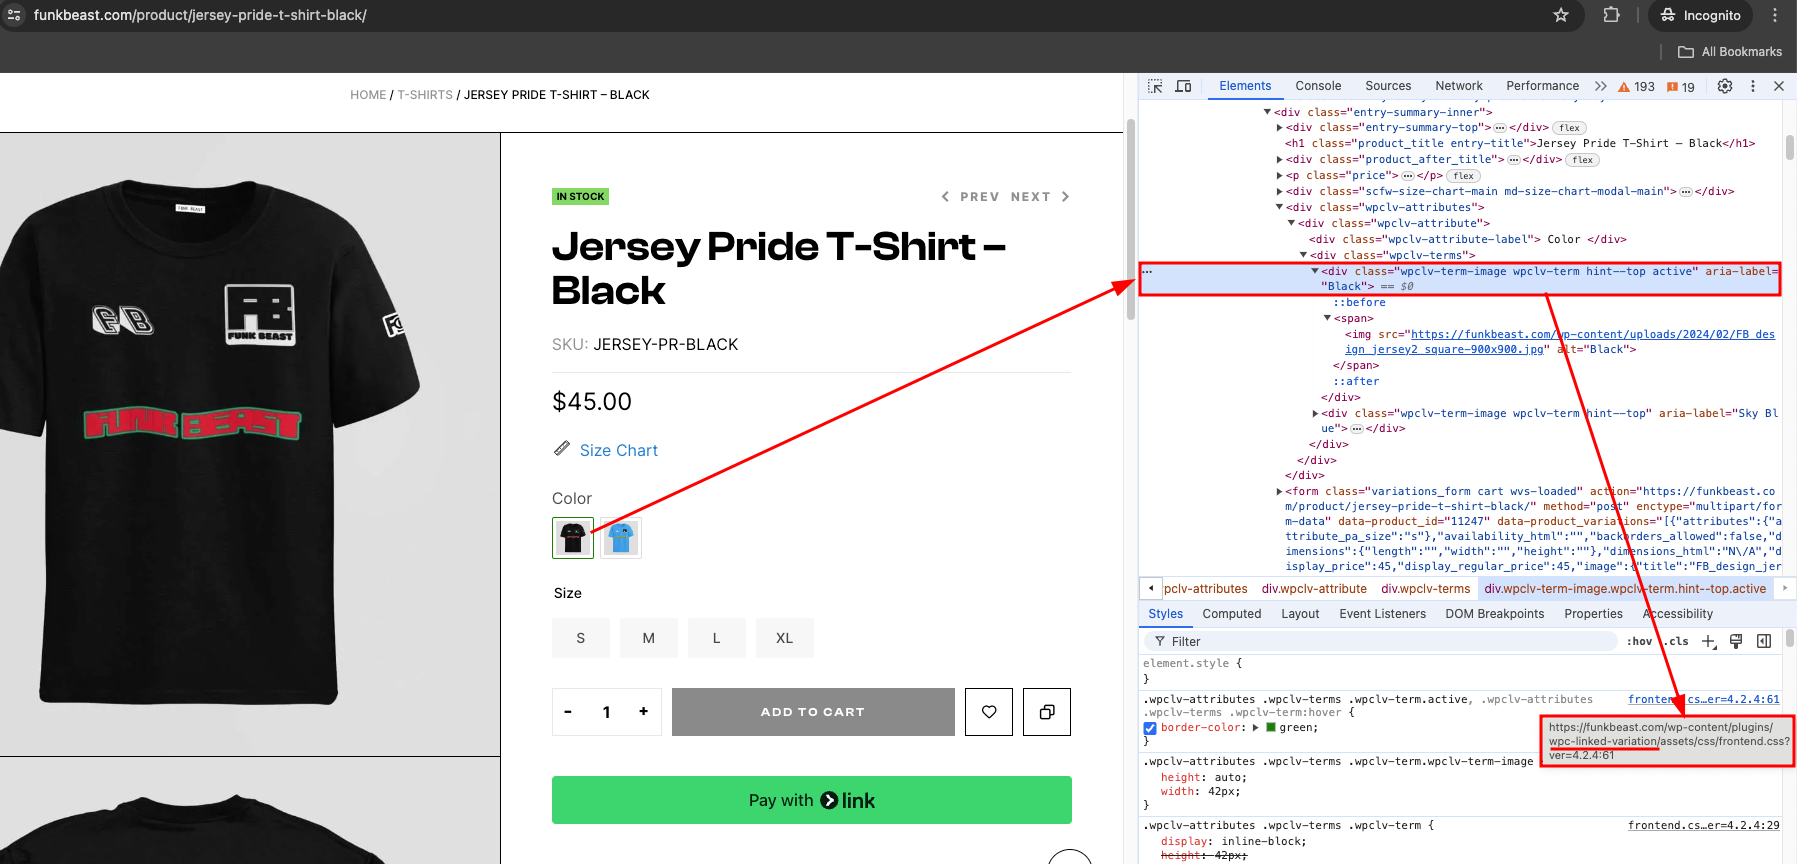
Task: Collapse the span node under Black term
Action: tap(1327, 319)
